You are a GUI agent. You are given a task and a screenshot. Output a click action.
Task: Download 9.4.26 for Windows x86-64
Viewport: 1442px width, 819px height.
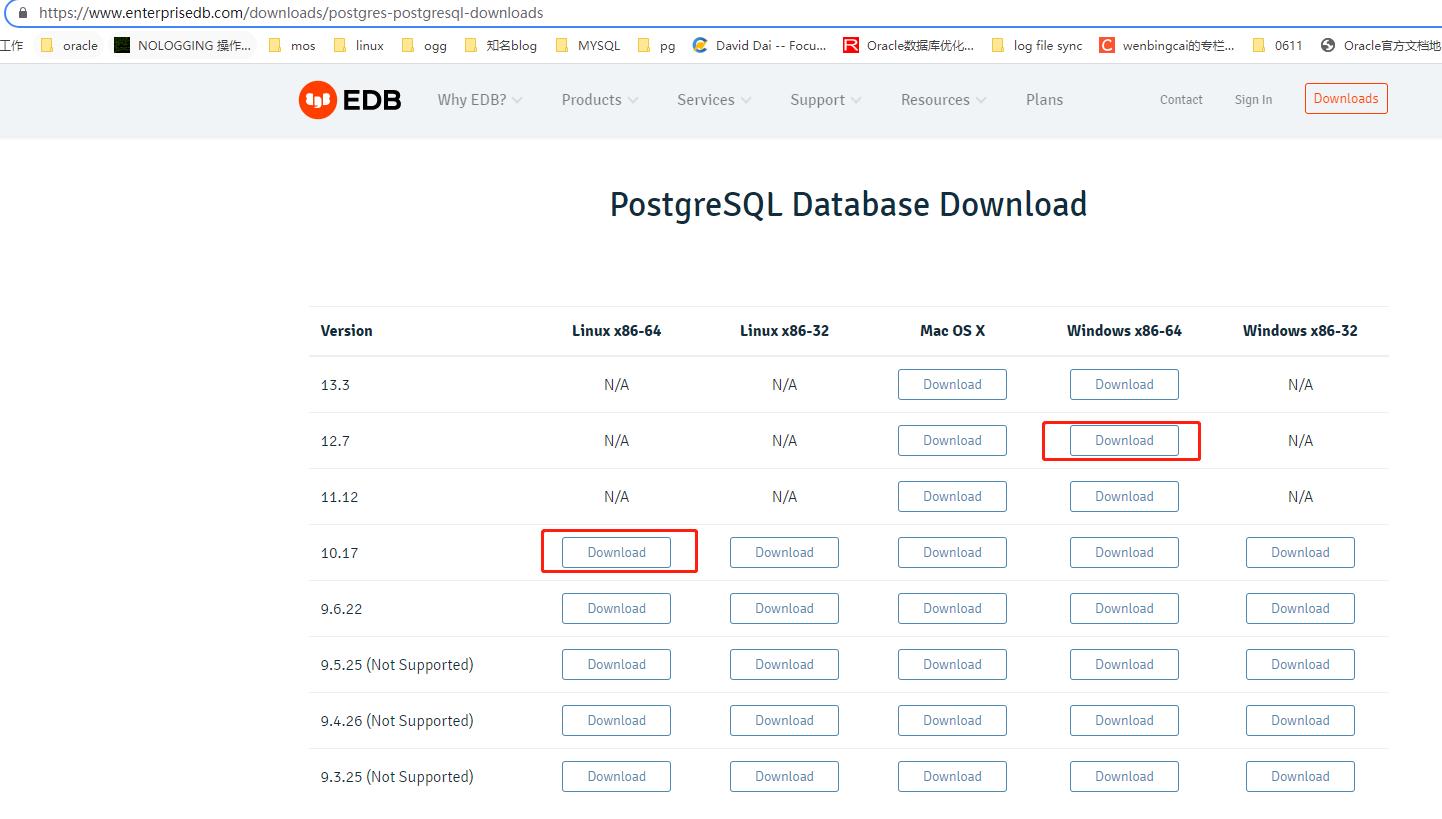1124,720
